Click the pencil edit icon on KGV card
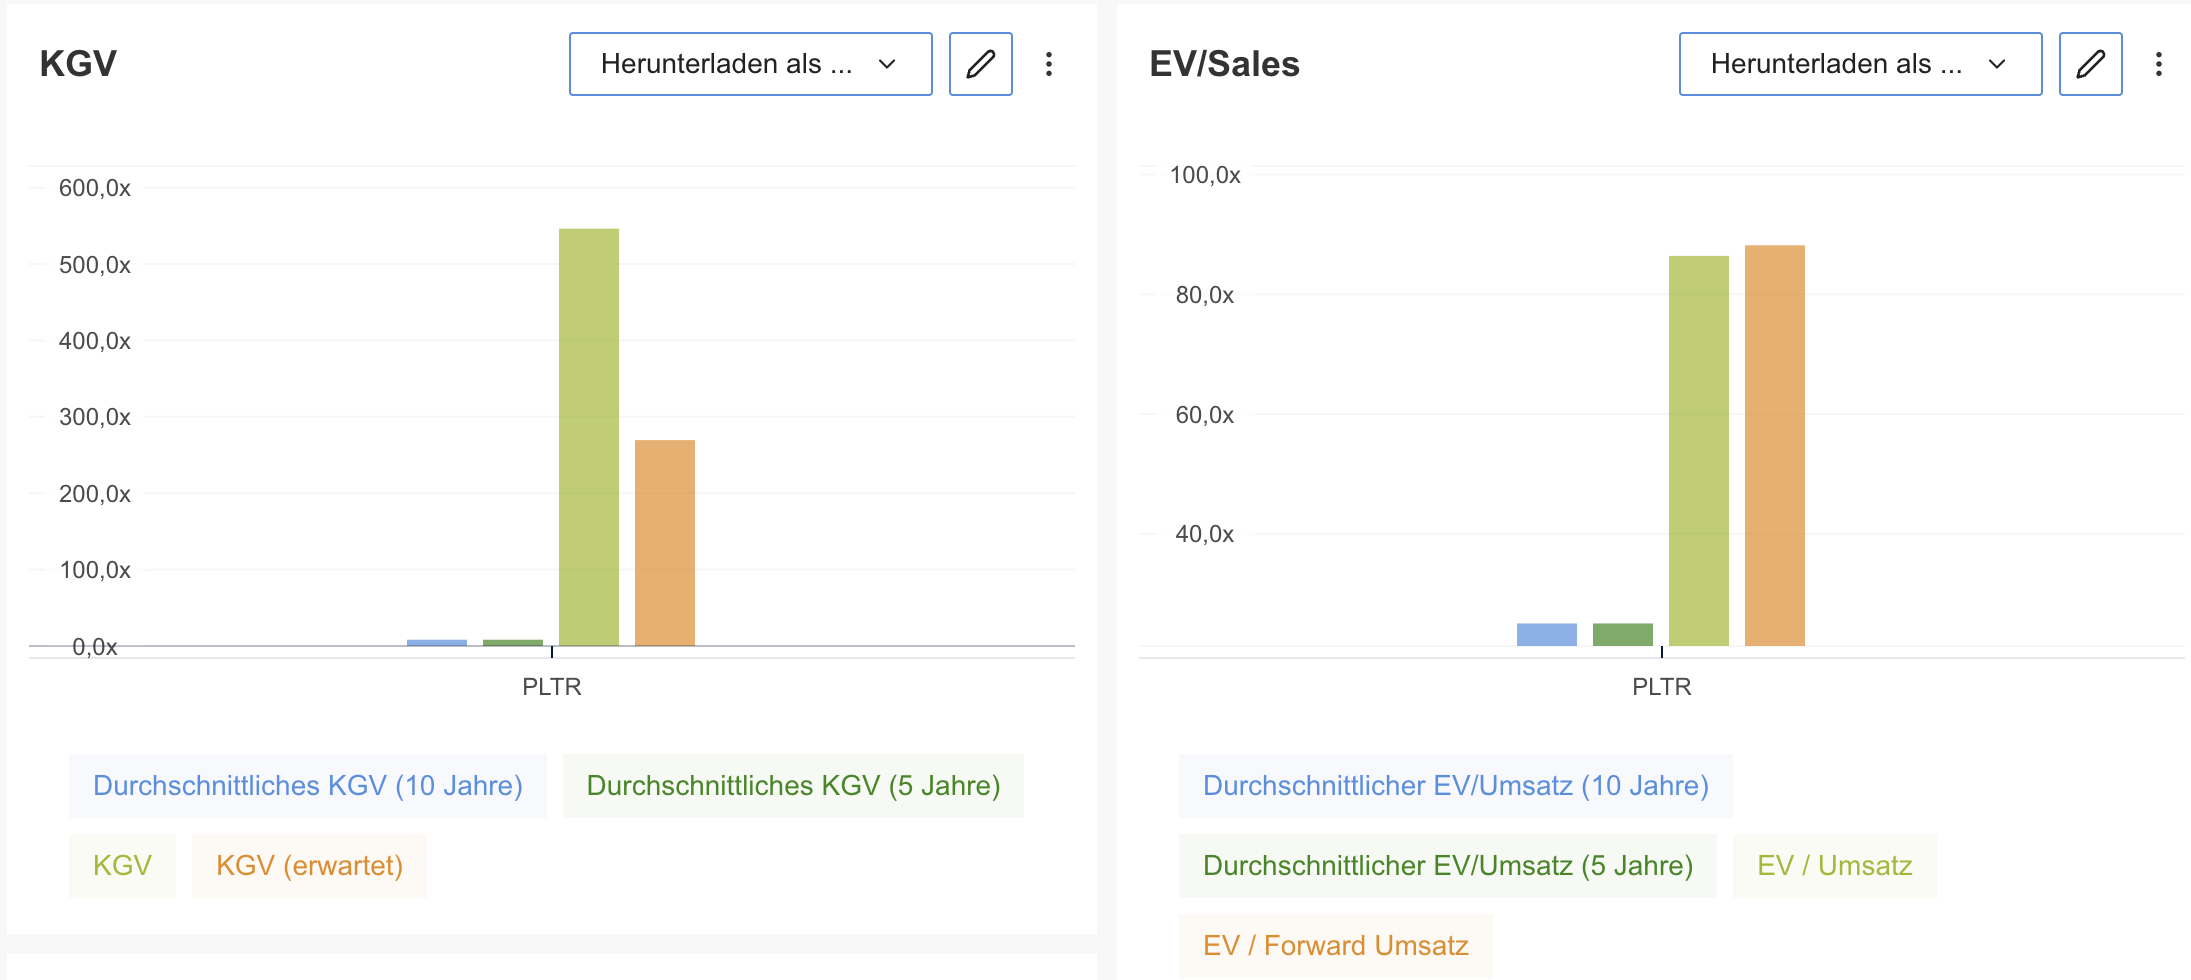The image size is (2191, 980). (981, 64)
